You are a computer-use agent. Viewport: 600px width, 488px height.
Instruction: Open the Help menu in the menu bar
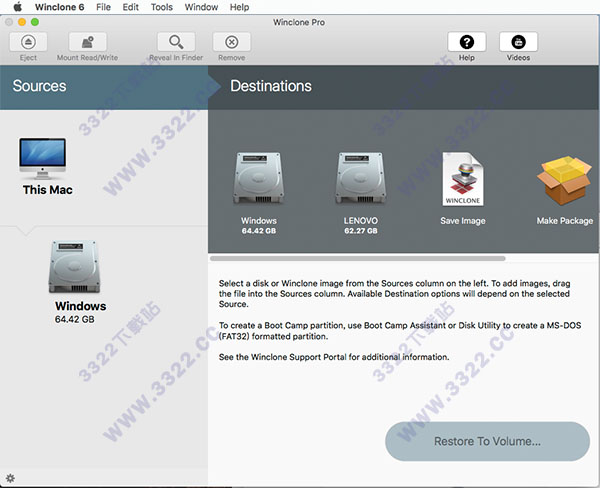coord(239,7)
